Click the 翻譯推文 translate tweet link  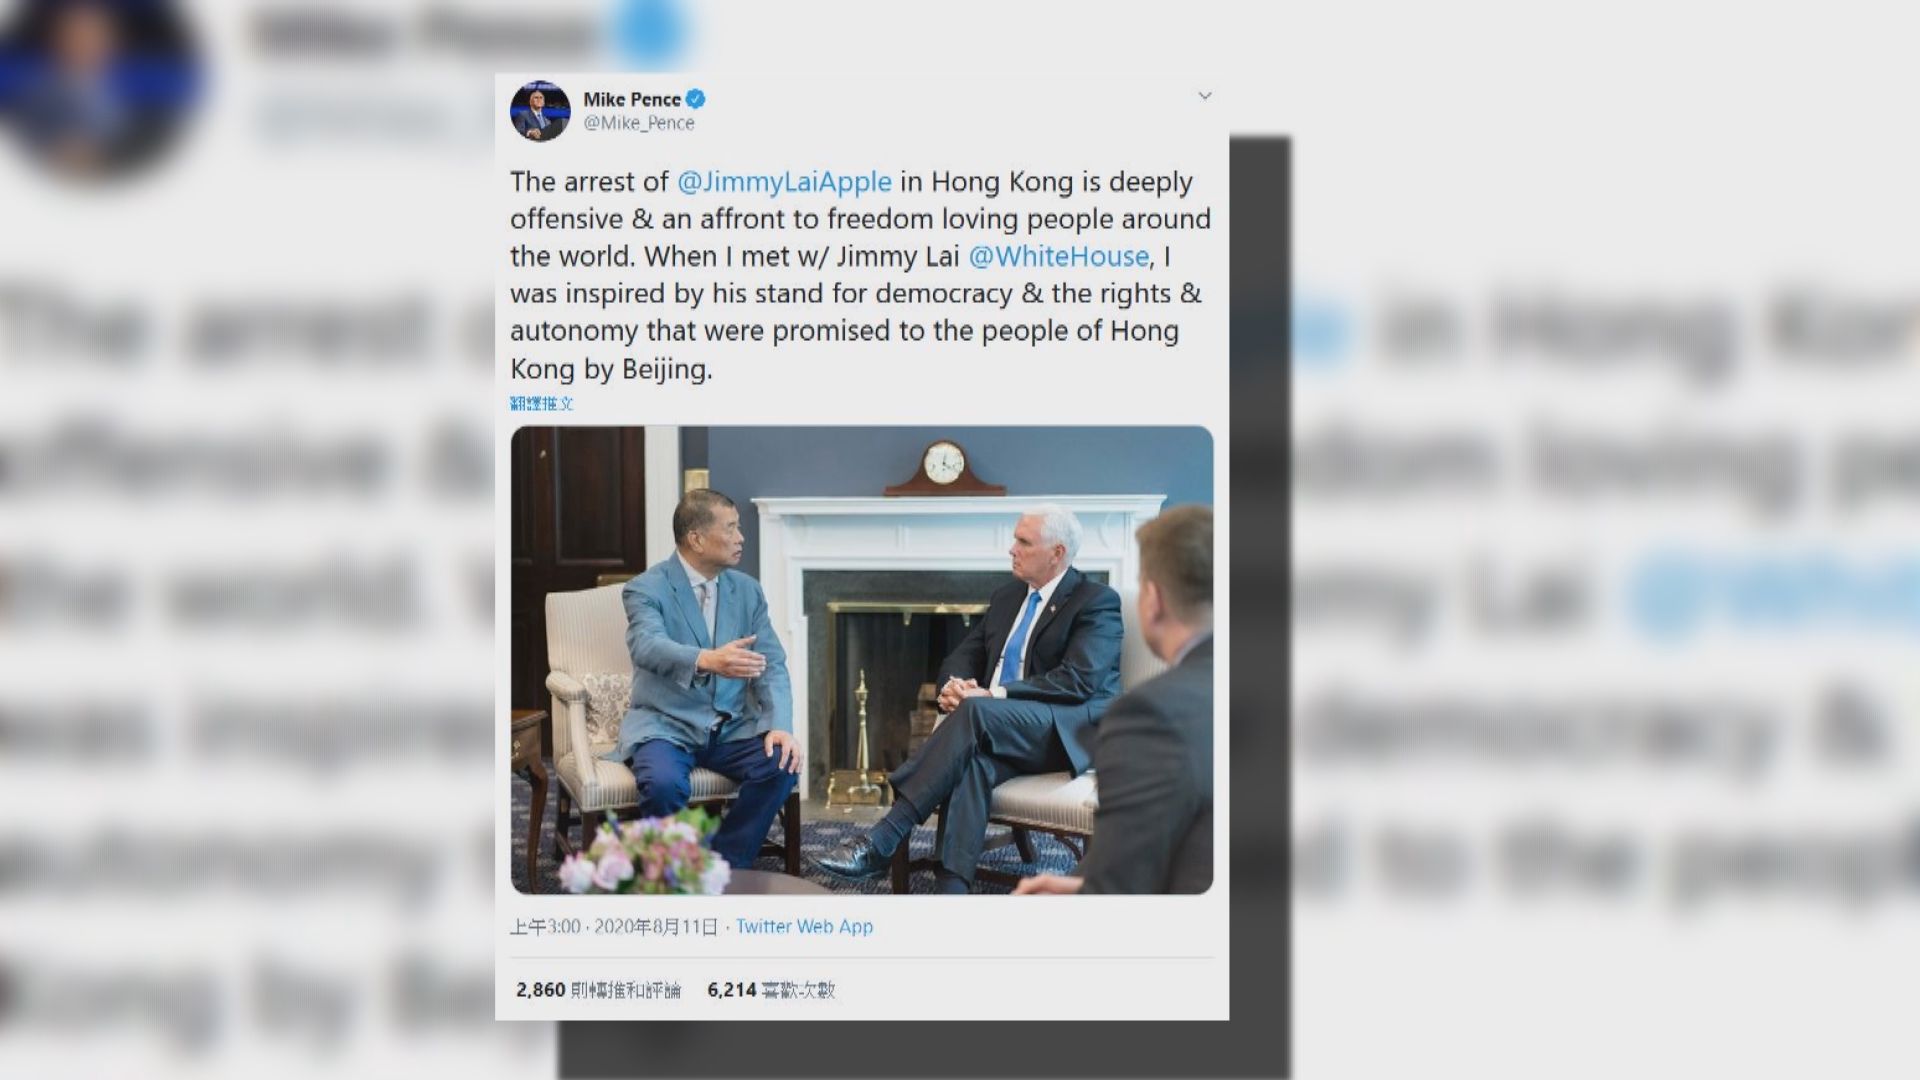pyautogui.click(x=542, y=403)
